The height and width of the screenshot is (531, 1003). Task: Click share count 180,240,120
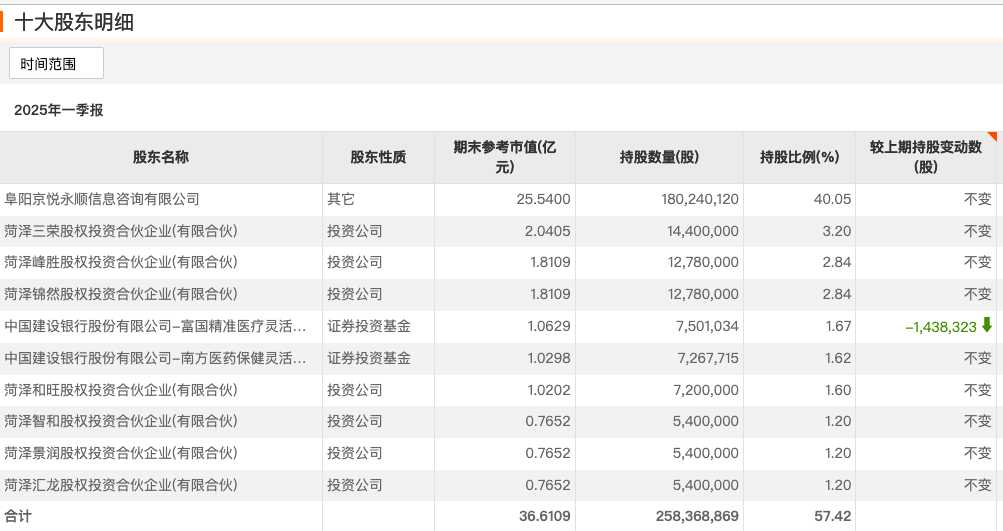[700, 199]
